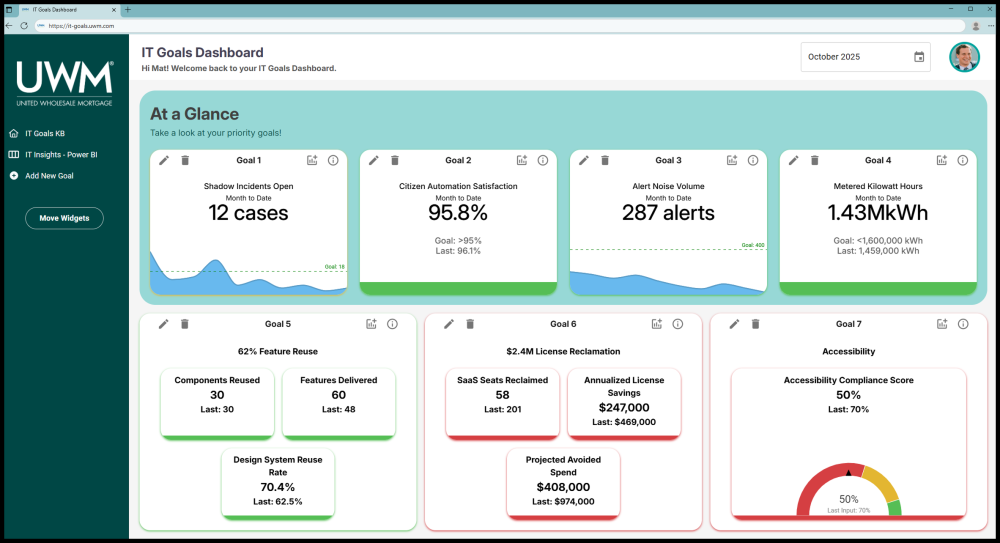
Task: Edit Goal 1 with the pencil icon
Action: click(x=164, y=160)
